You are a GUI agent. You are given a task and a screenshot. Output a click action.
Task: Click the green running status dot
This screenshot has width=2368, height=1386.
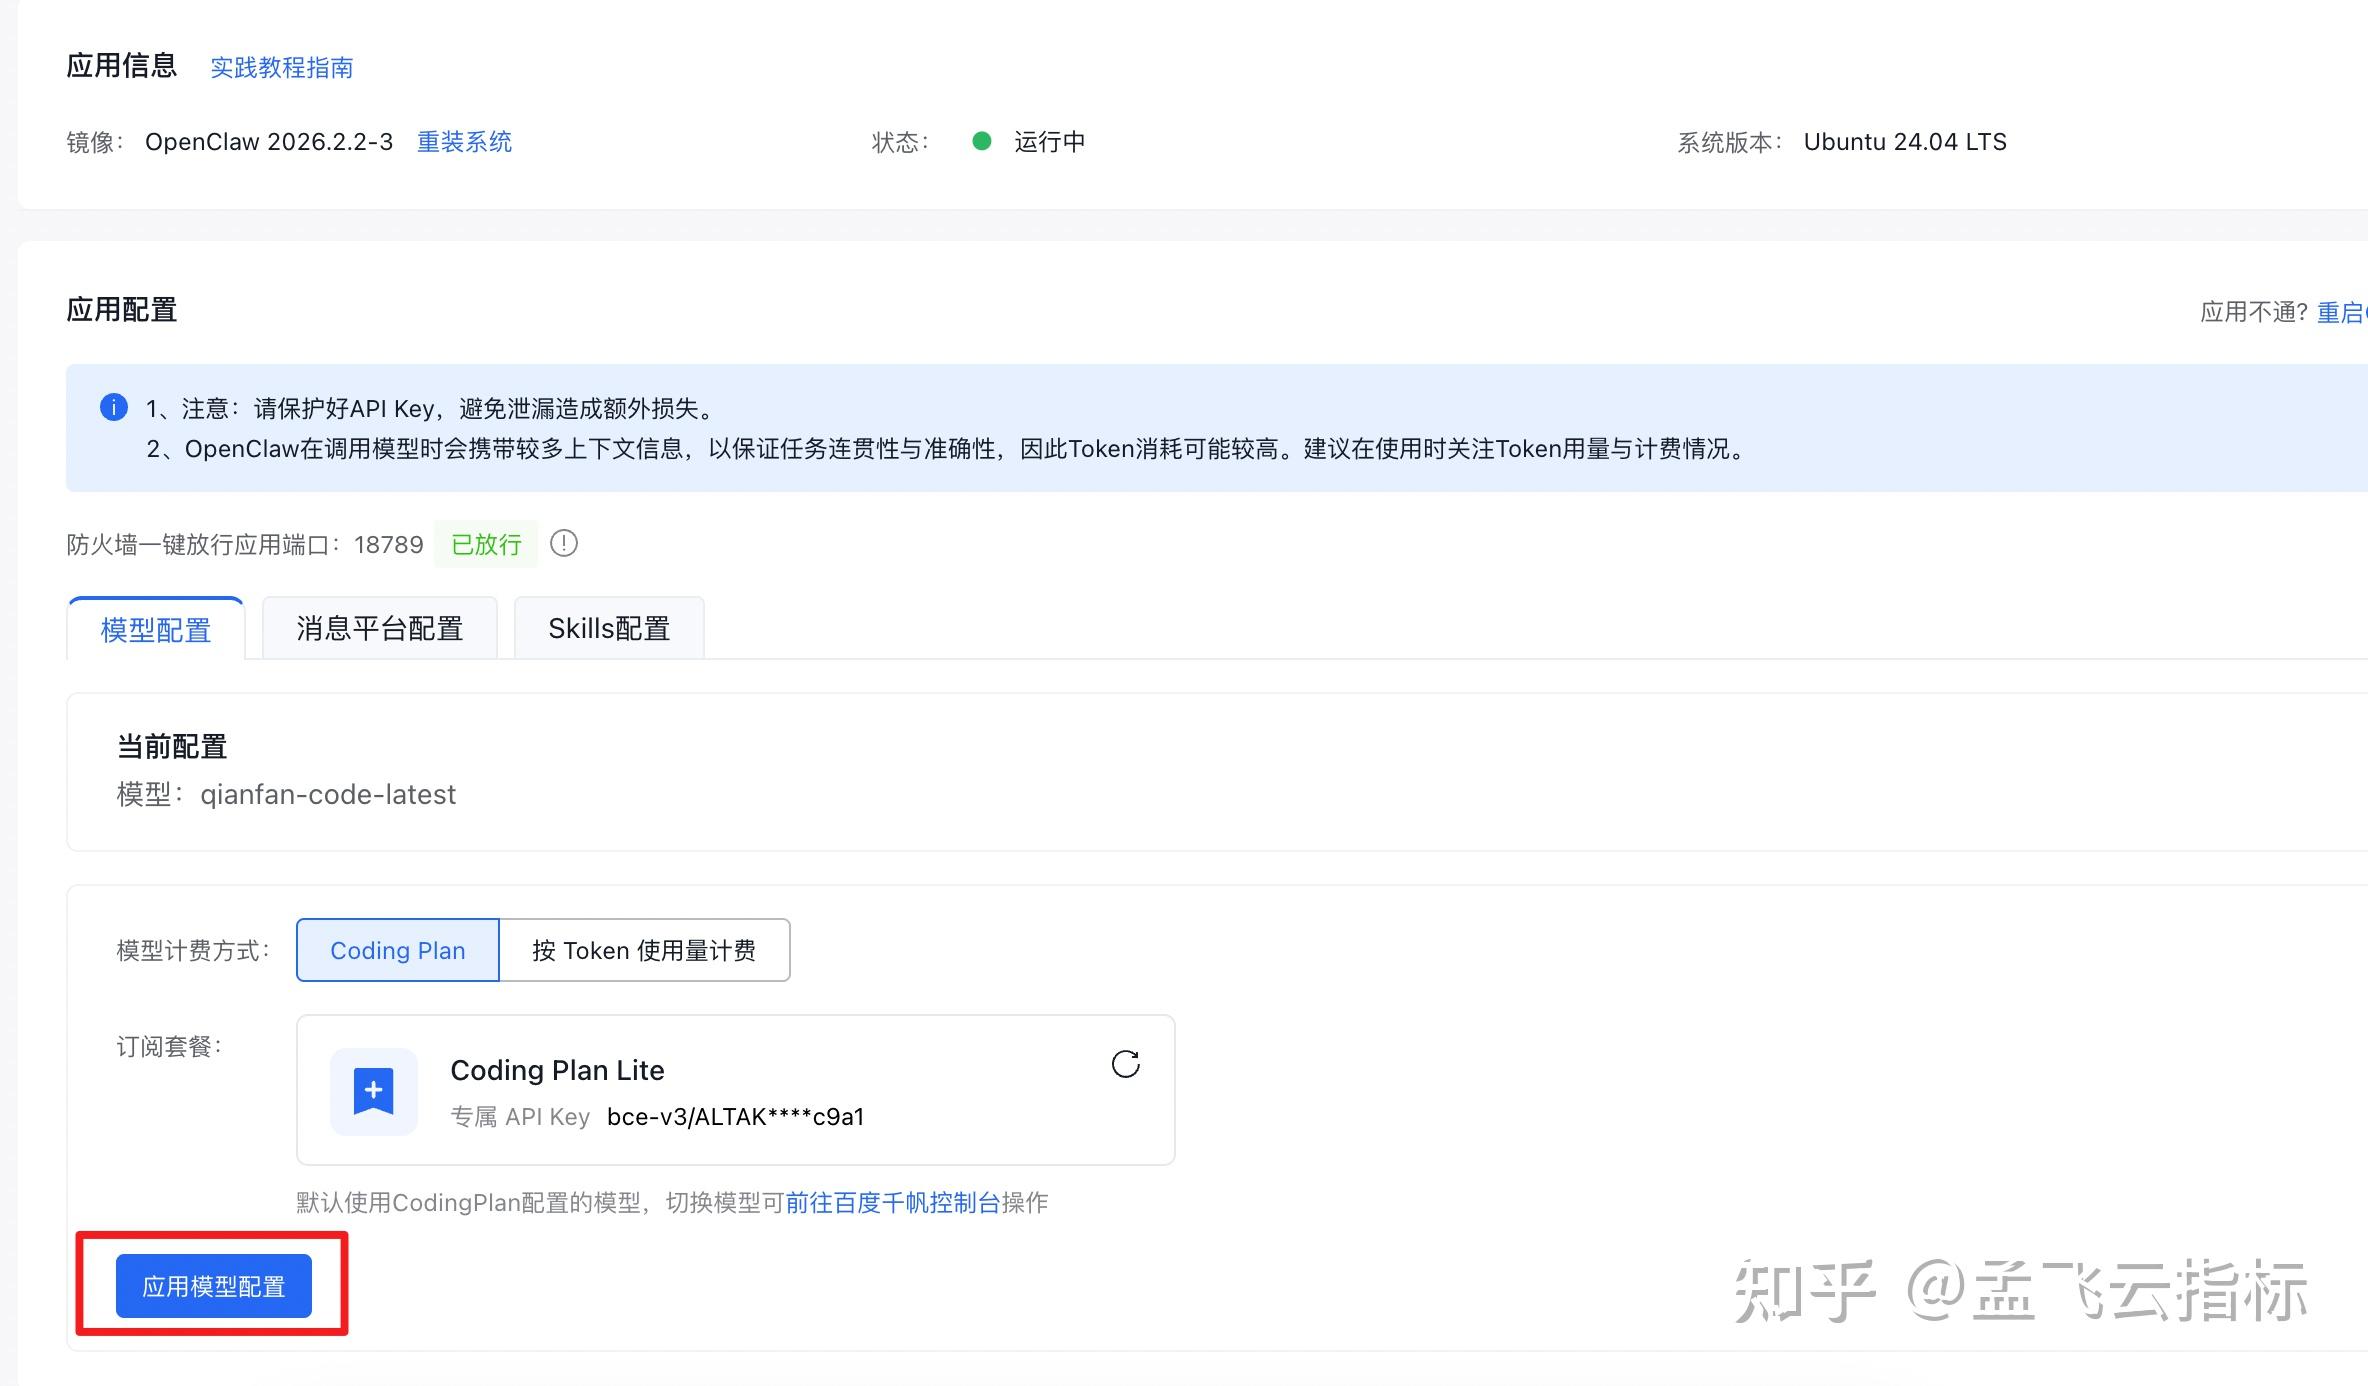981,141
